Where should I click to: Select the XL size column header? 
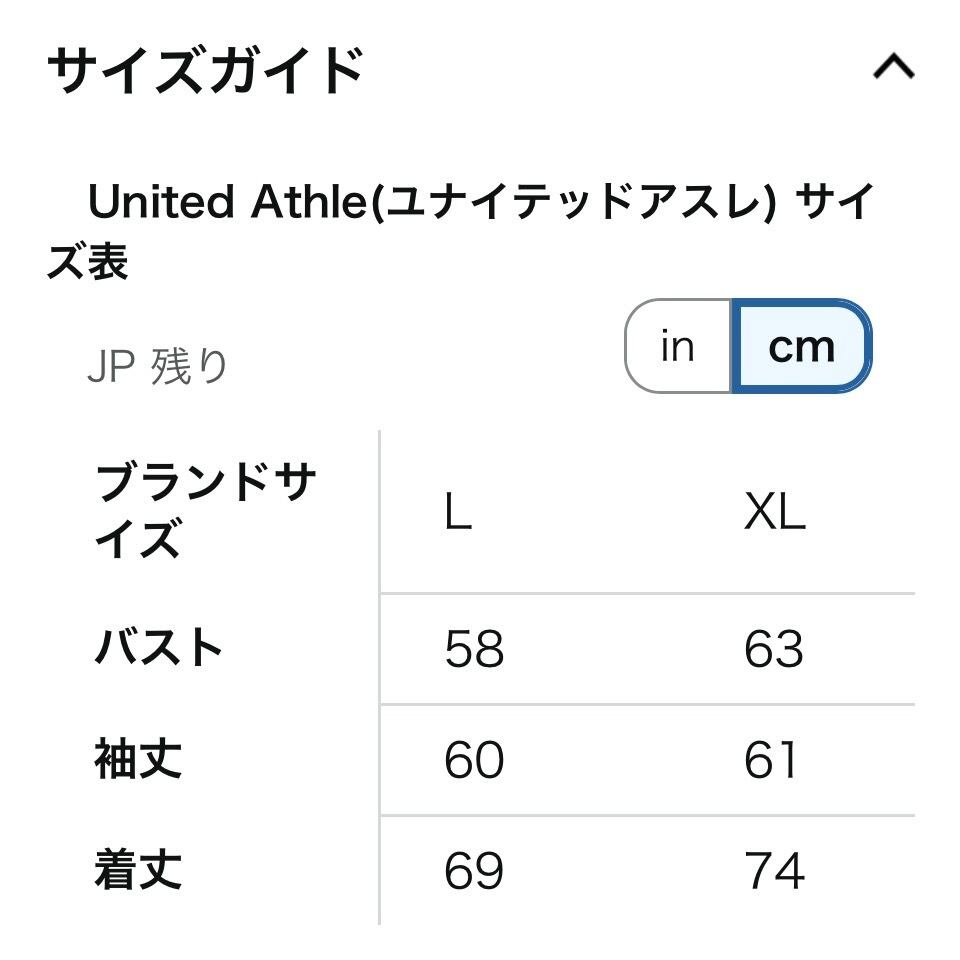[774, 514]
